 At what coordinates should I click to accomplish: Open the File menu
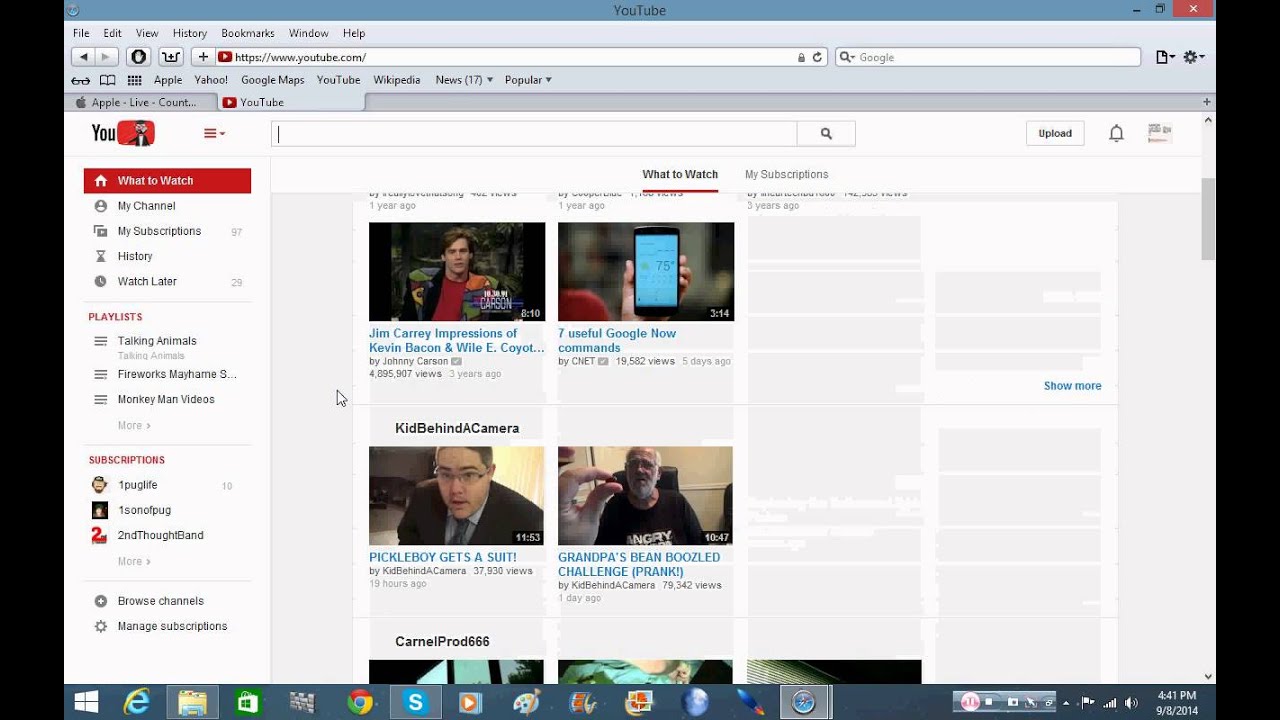(x=81, y=33)
